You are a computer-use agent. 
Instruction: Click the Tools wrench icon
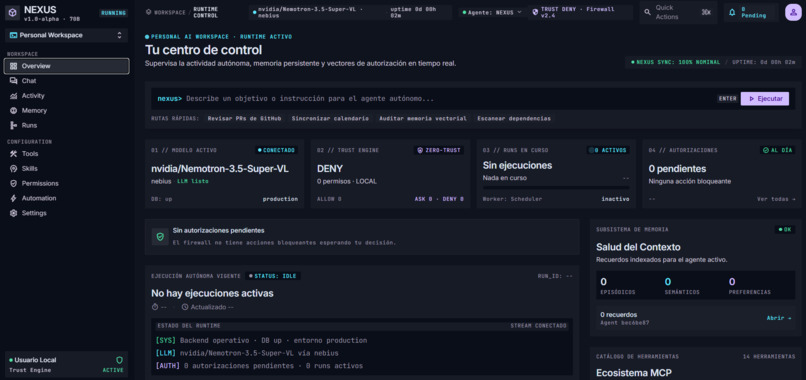click(x=13, y=154)
